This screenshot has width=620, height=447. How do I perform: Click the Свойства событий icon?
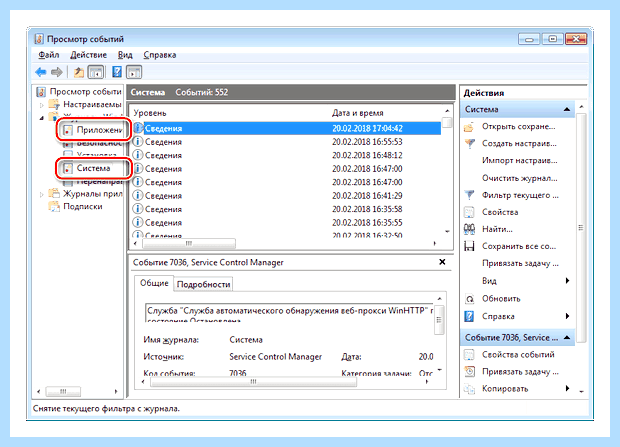click(469, 354)
